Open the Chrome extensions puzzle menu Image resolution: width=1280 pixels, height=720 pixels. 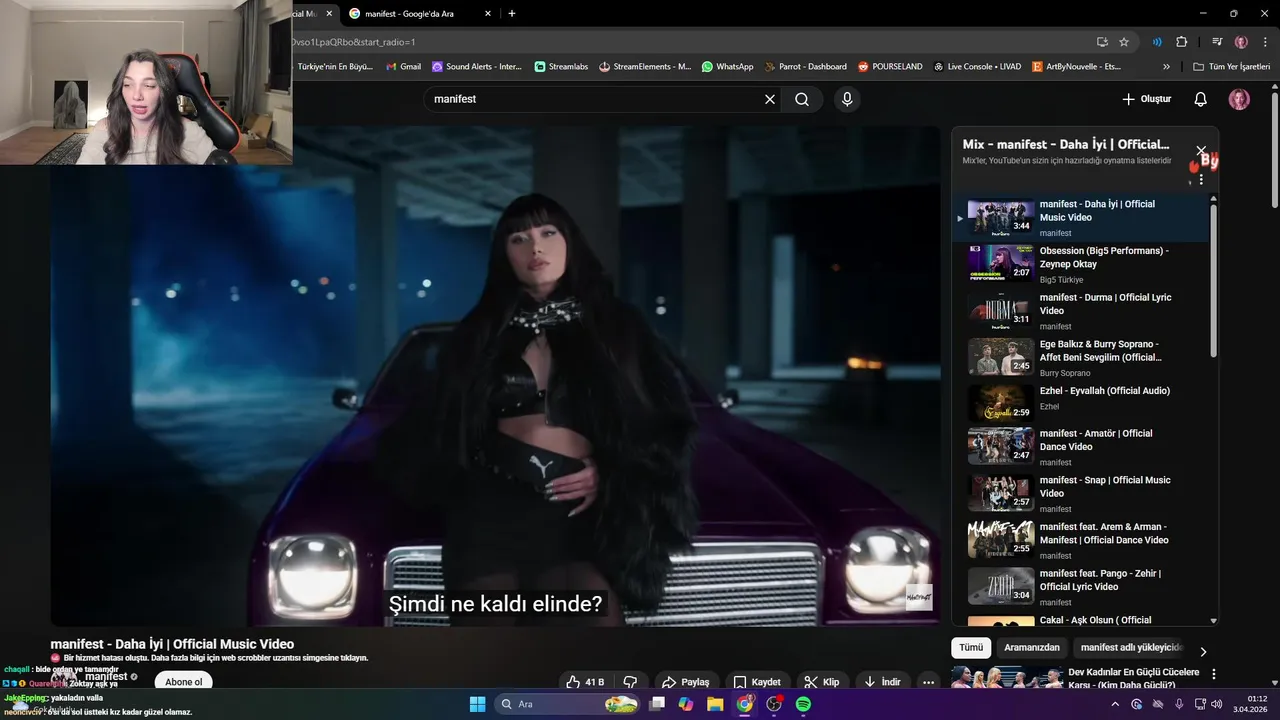point(1182,42)
